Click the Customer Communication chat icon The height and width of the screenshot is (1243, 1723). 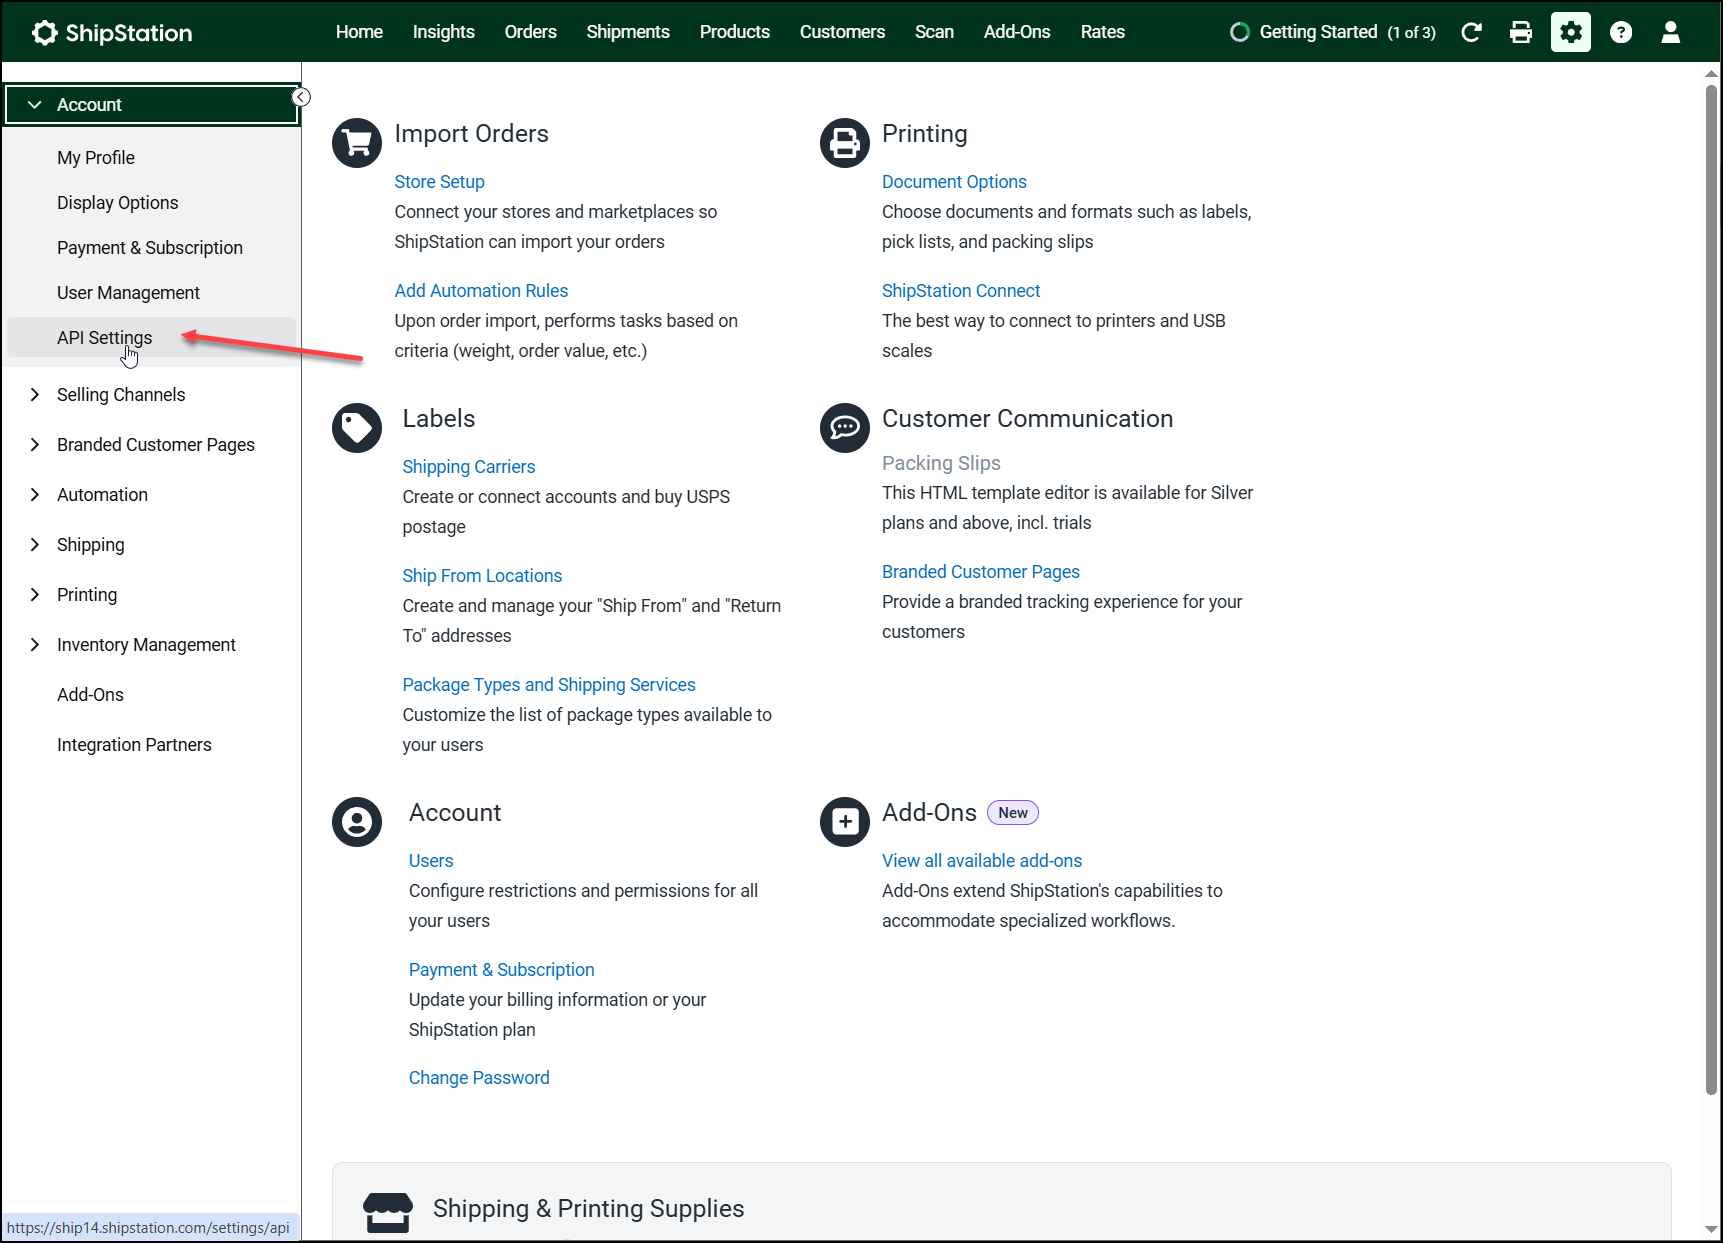[x=845, y=428]
